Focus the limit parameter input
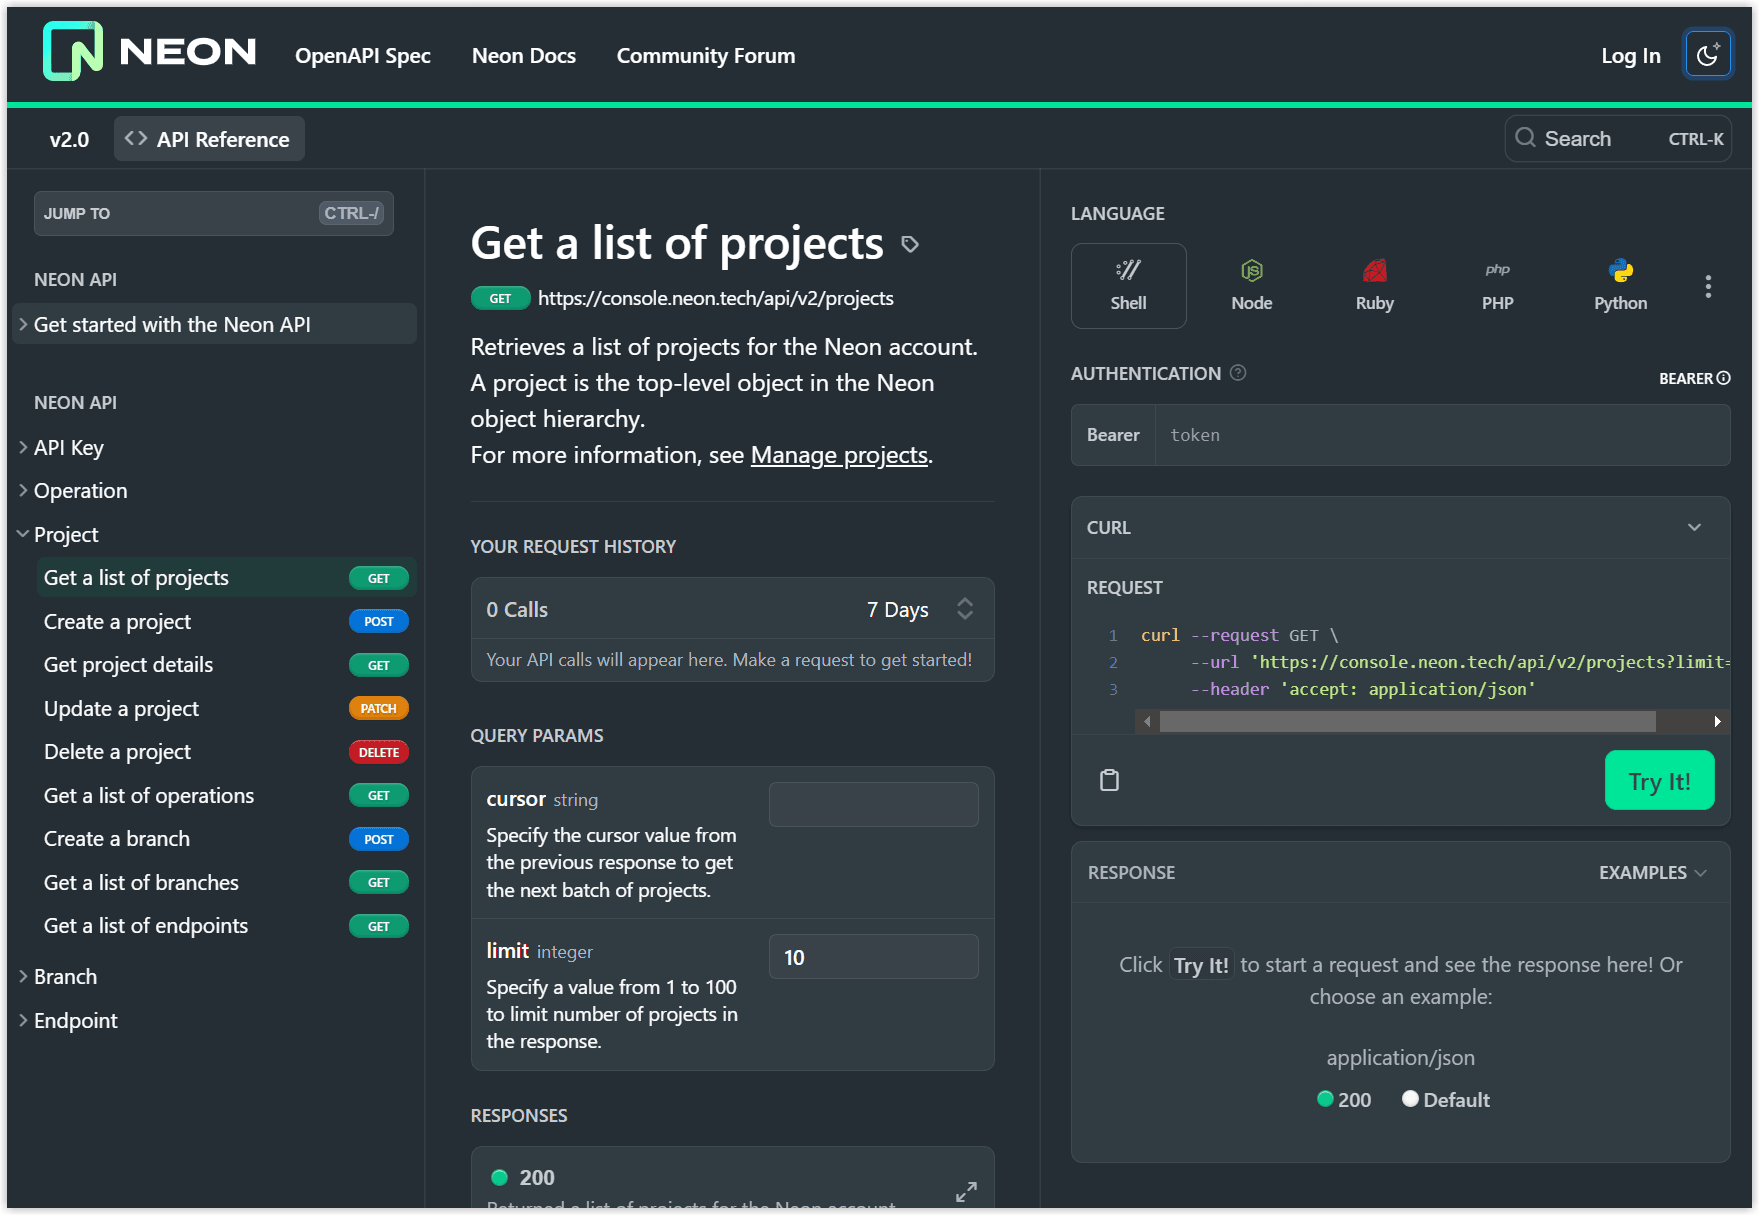 (874, 957)
